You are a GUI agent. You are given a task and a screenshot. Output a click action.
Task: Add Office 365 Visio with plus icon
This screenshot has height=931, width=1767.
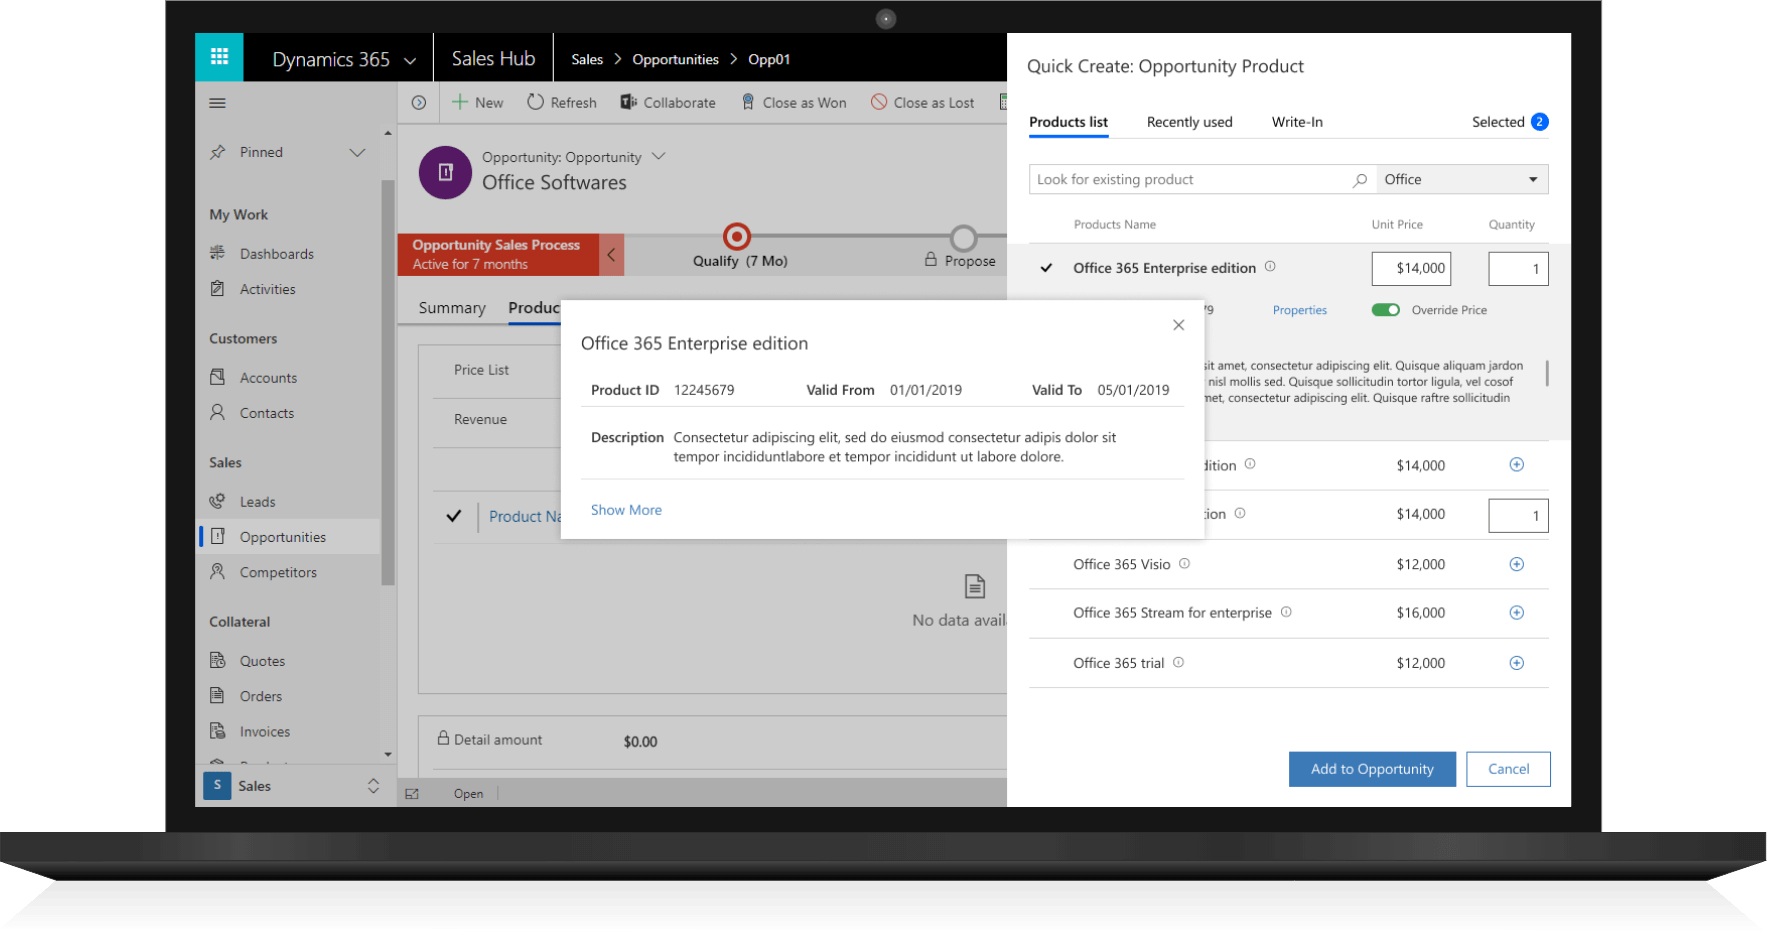point(1516,564)
